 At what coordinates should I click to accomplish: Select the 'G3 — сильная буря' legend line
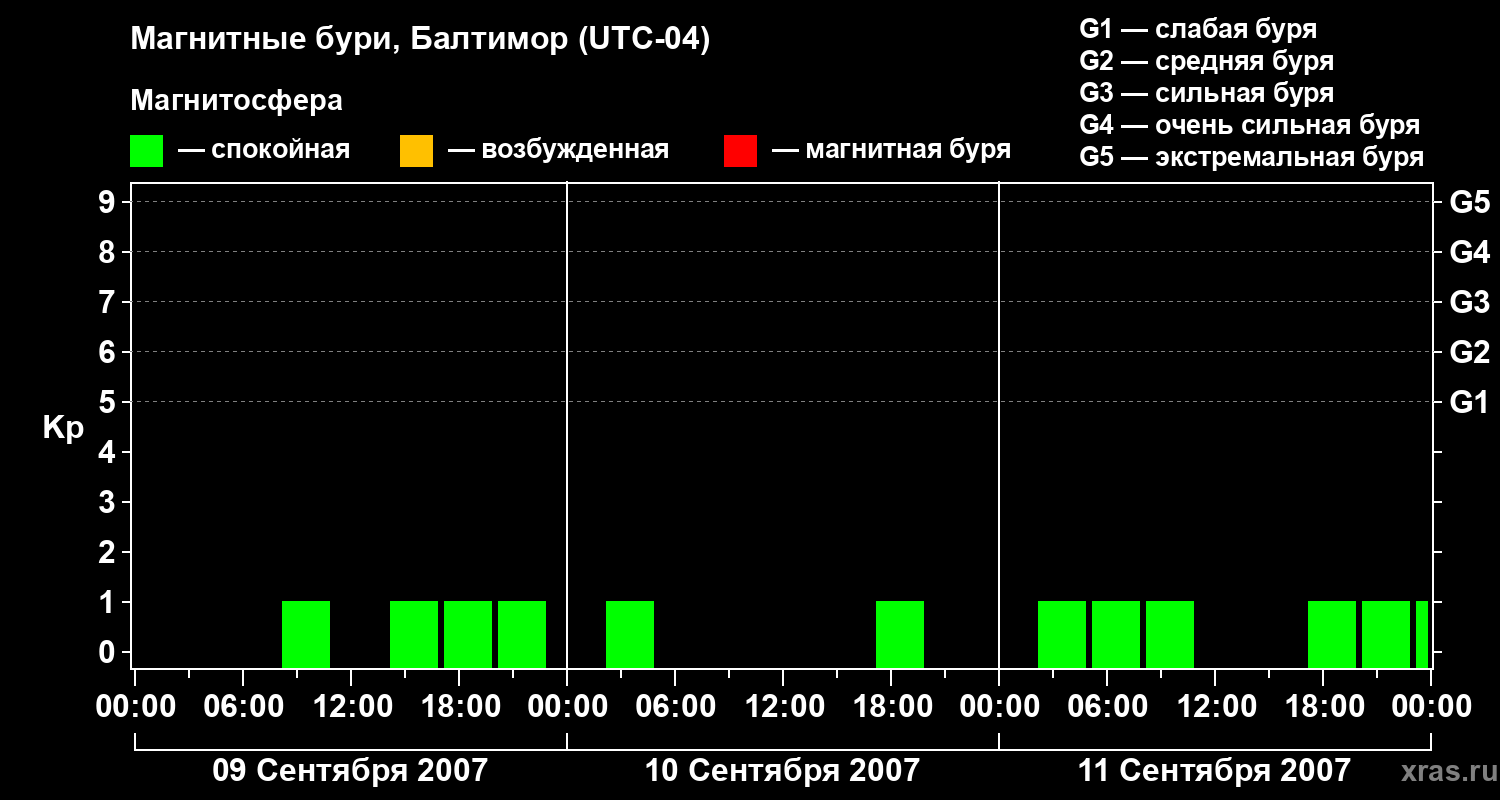tap(1206, 93)
